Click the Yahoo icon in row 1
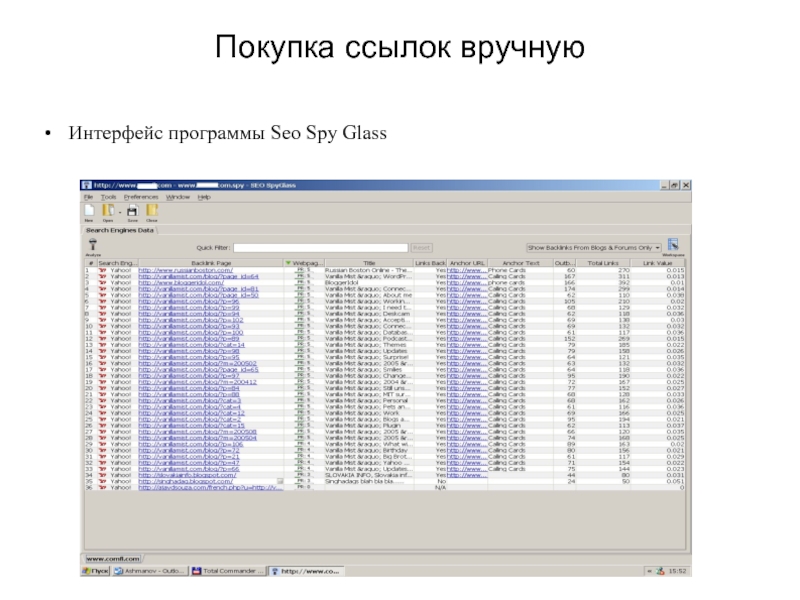Viewport: 800px width, 600px height. click(x=103, y=270)
